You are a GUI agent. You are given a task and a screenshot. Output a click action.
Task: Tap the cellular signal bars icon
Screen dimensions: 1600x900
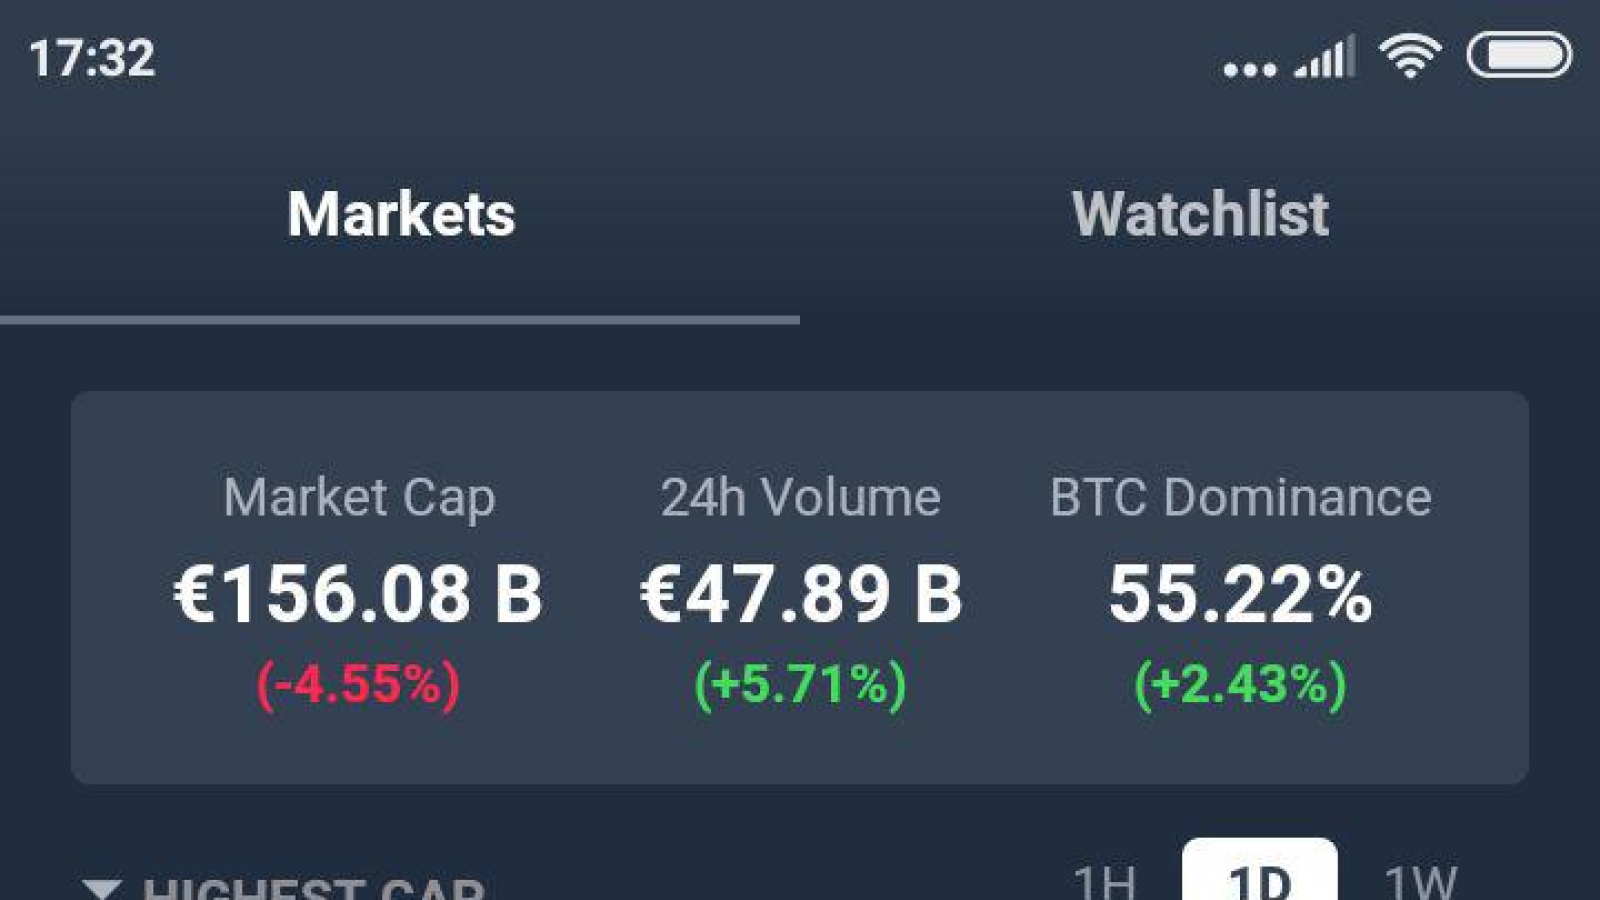(x=1325, y=56)
